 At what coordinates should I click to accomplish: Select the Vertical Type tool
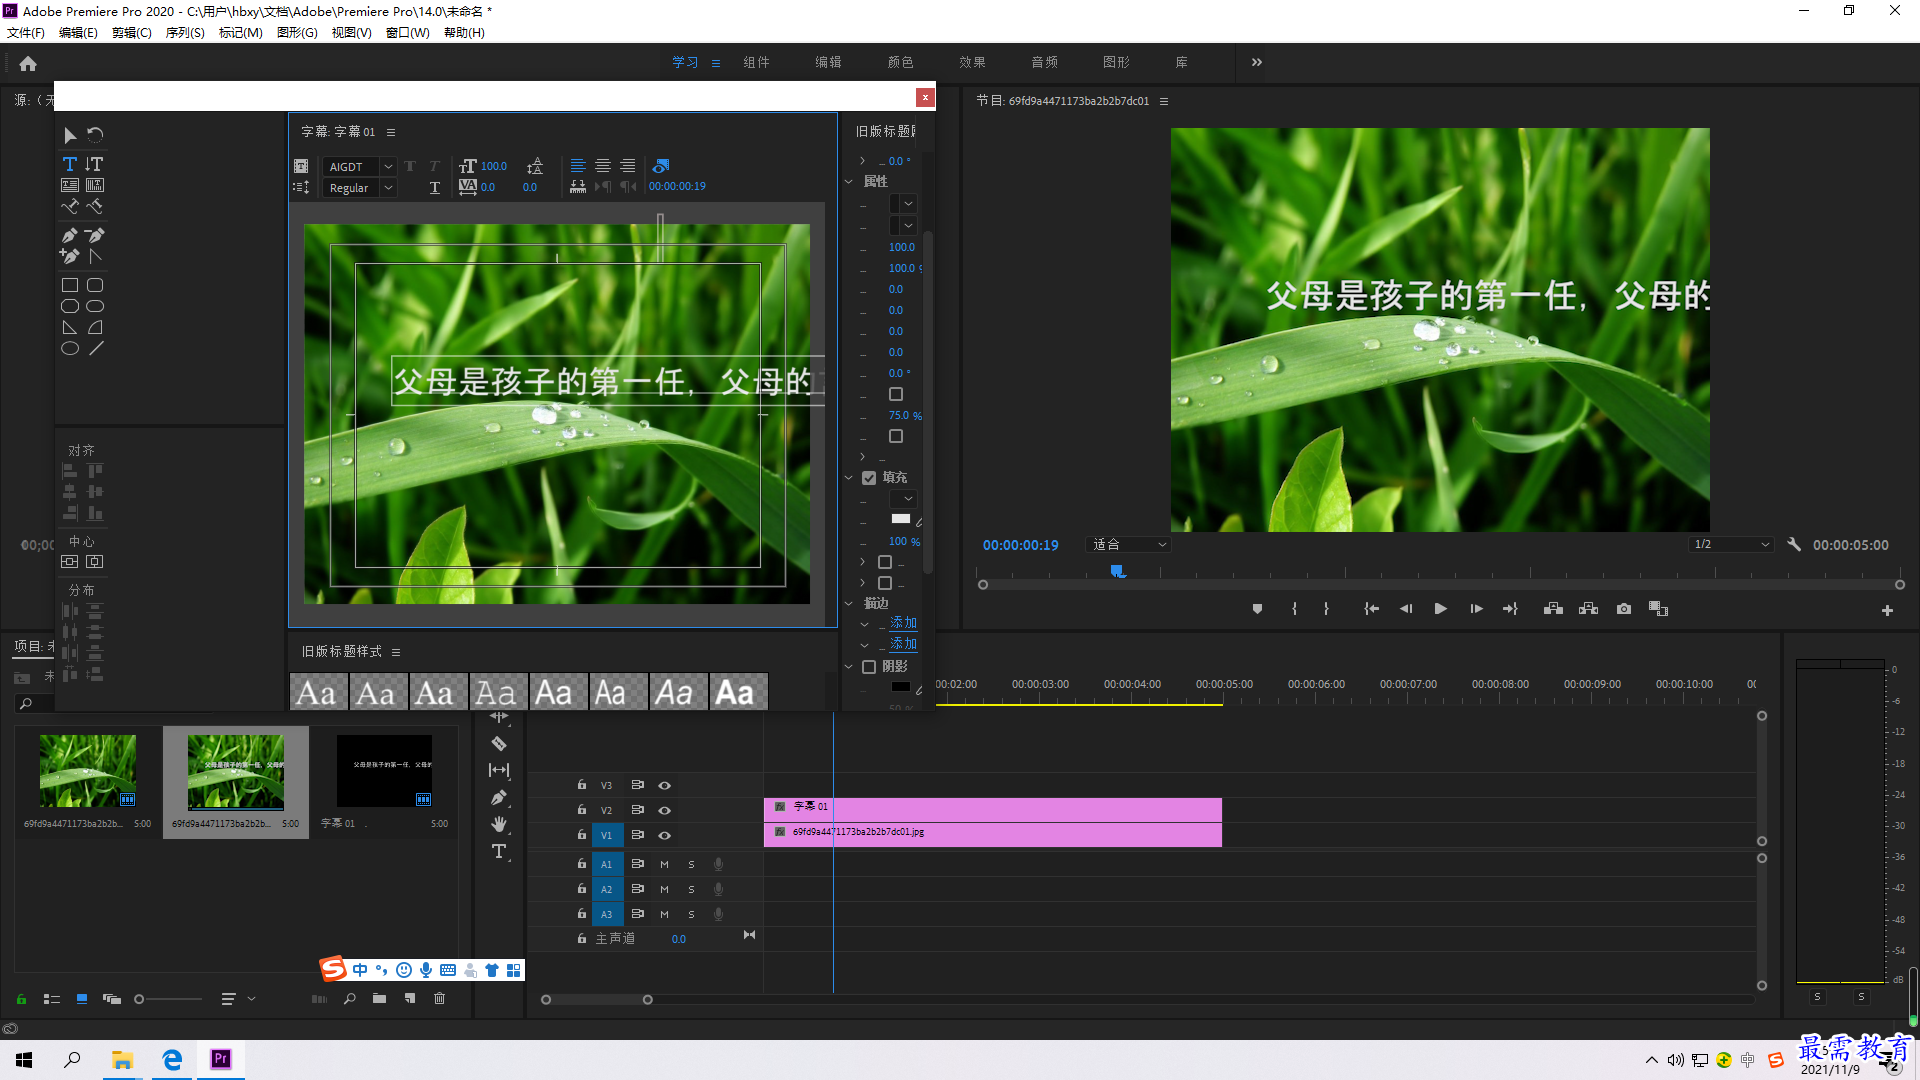[x=95, y=164]
